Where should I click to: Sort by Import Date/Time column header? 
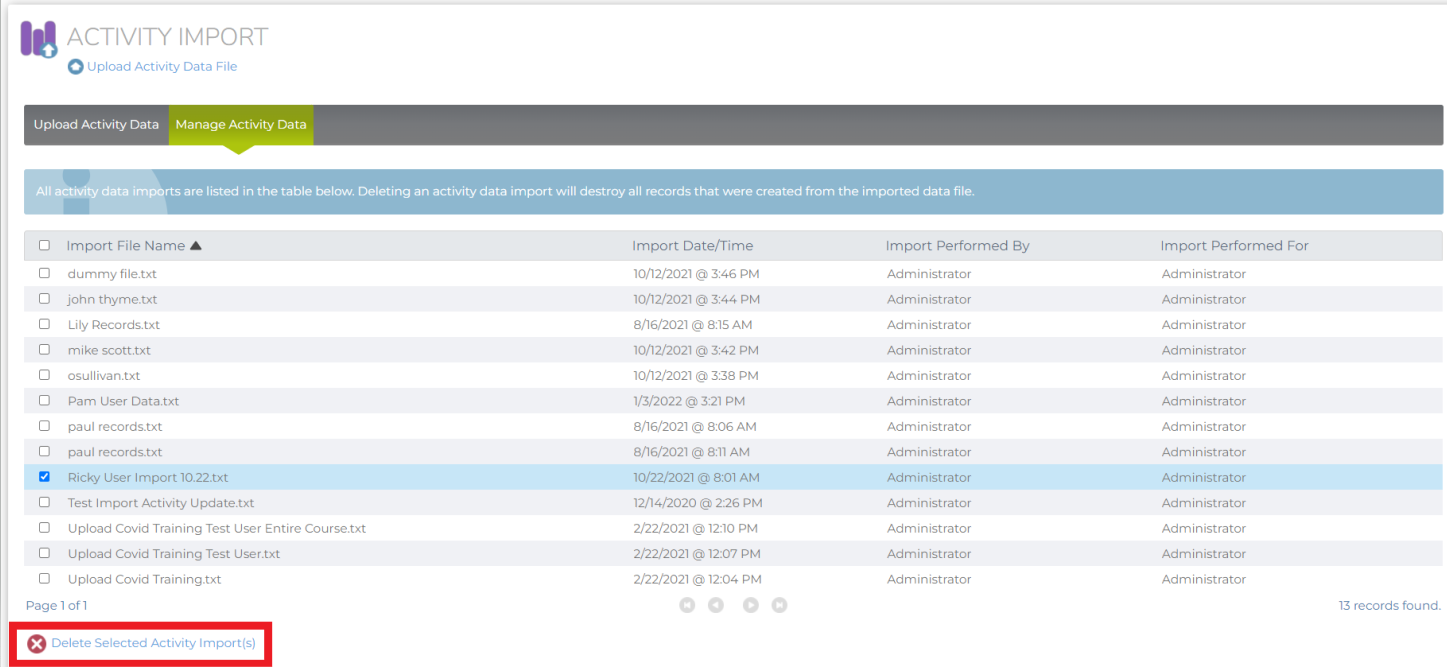693,246
